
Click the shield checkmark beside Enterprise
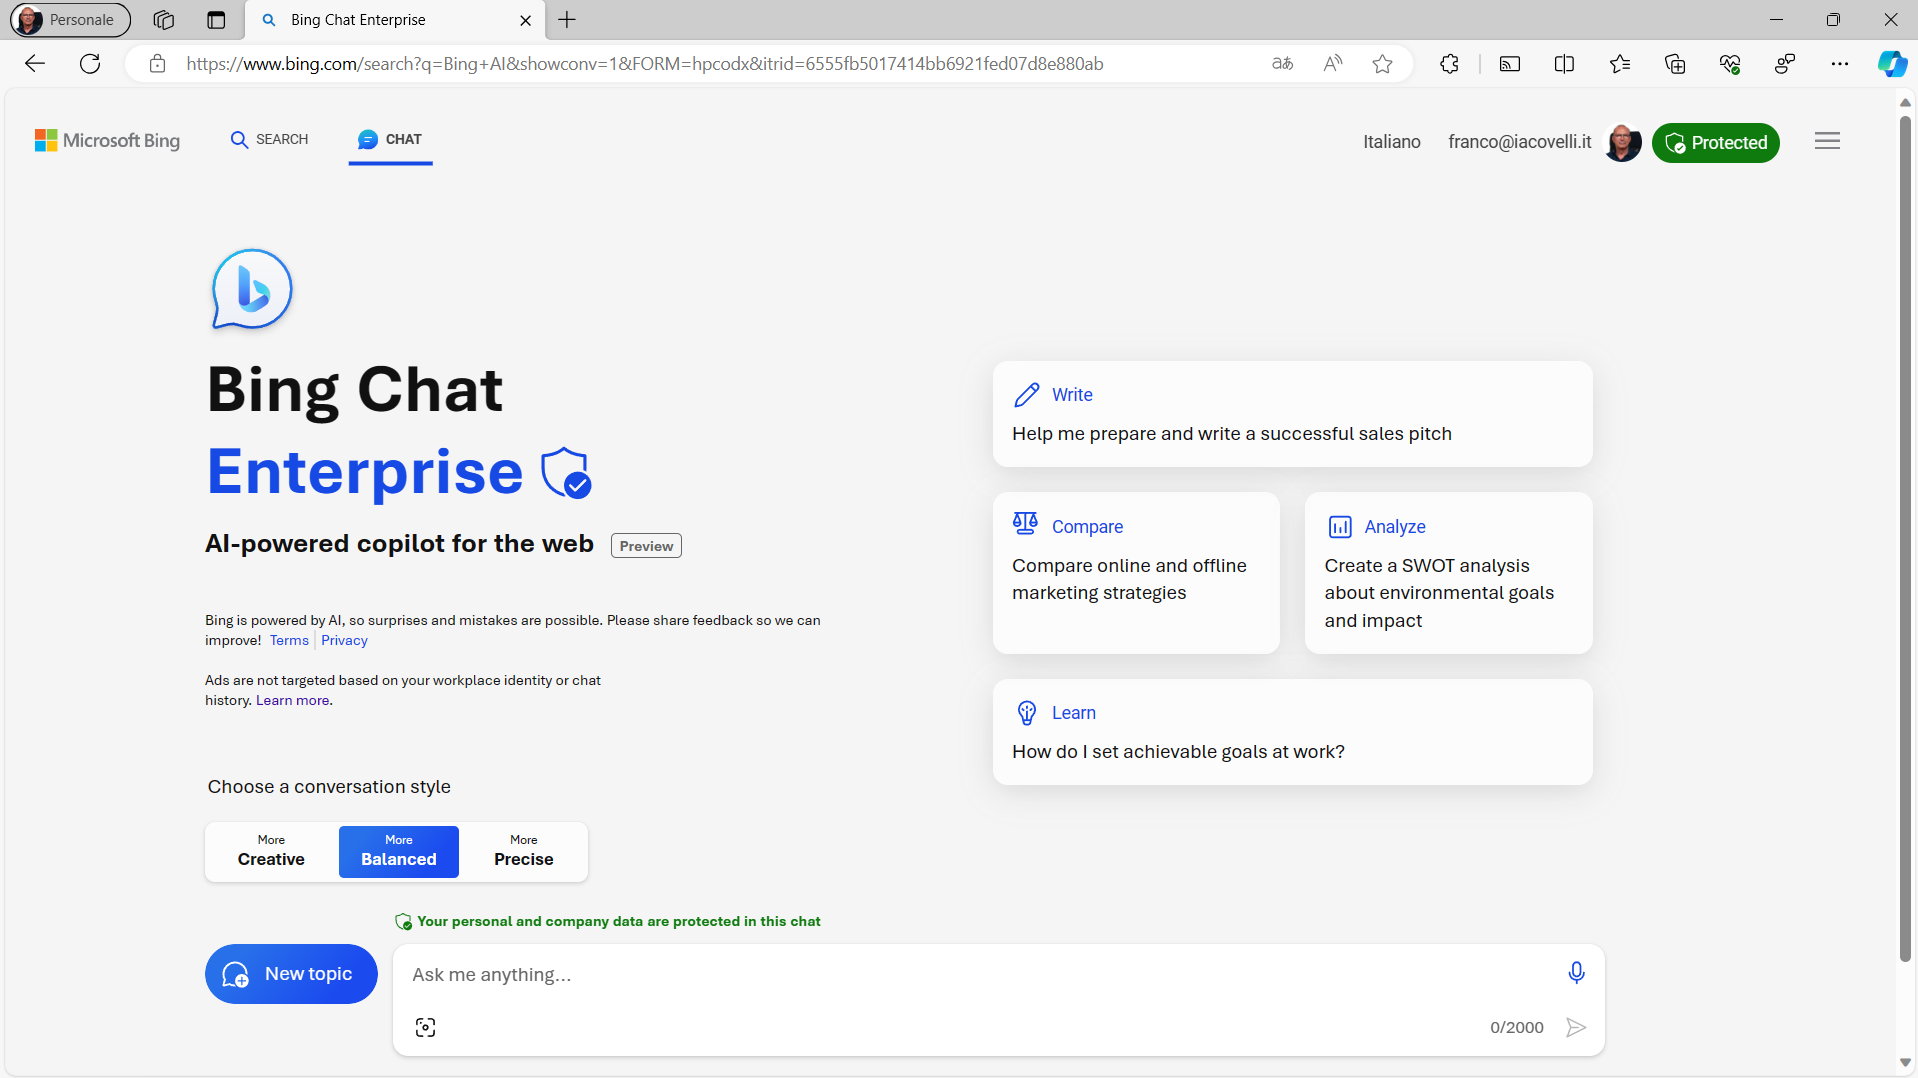[566, 473]
